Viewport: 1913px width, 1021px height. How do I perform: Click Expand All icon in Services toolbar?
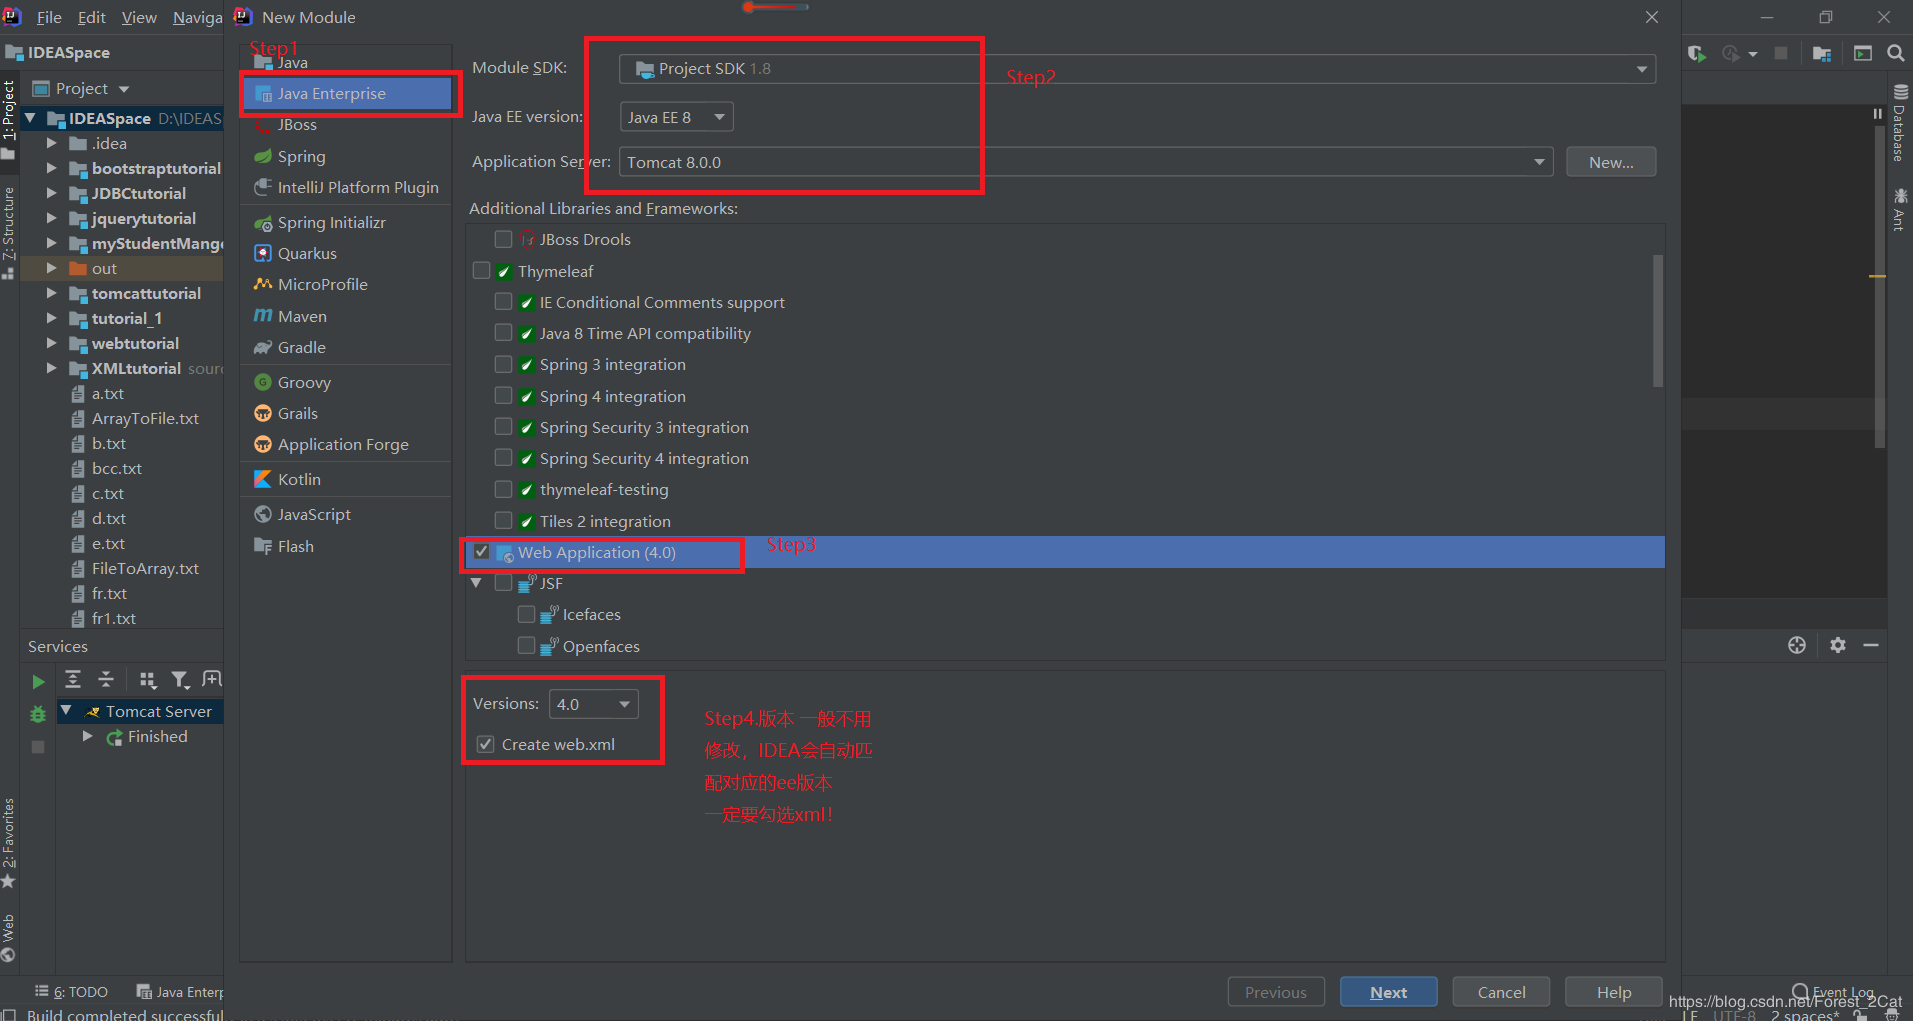[x=73, y=680]
